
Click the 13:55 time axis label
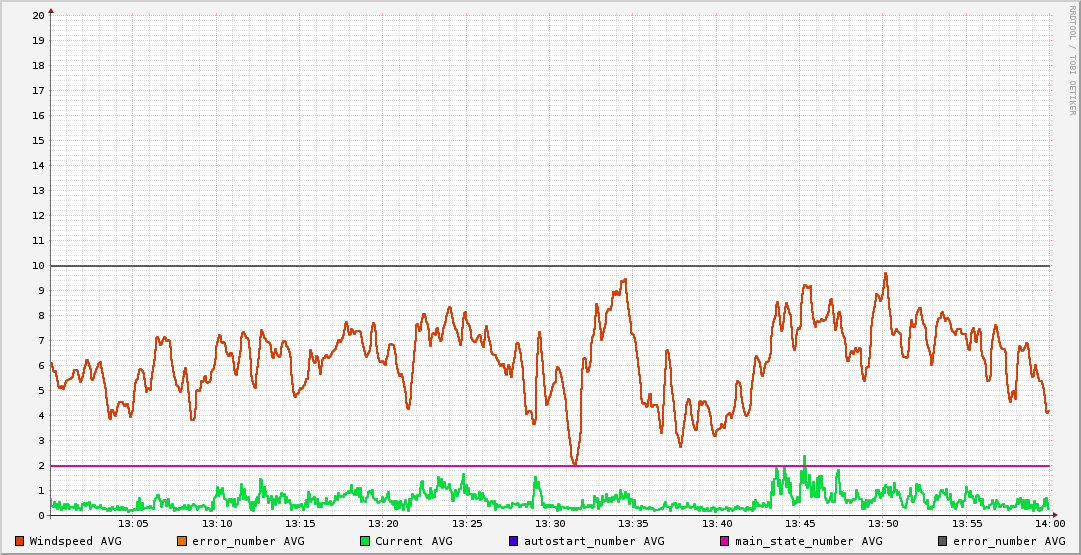click(x=966, y=524)
